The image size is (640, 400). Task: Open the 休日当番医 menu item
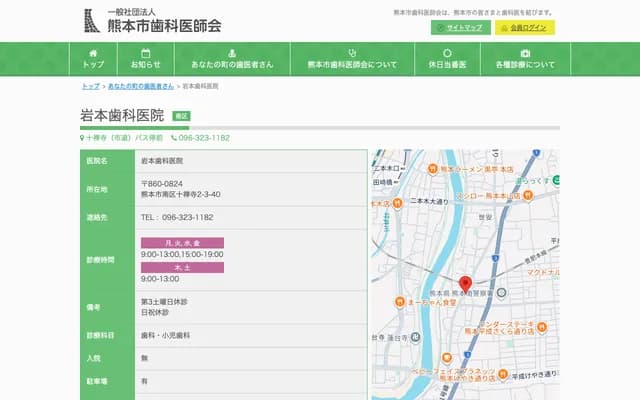pos(447,59)
